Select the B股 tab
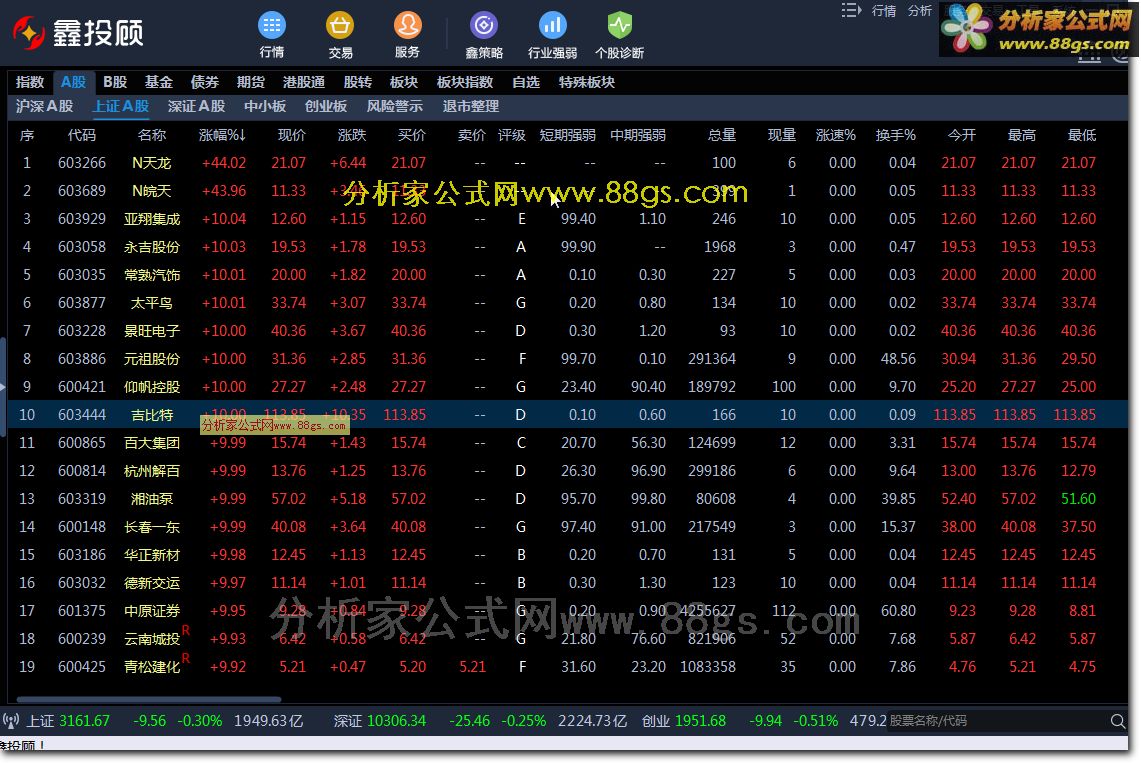 pos(115,82)
